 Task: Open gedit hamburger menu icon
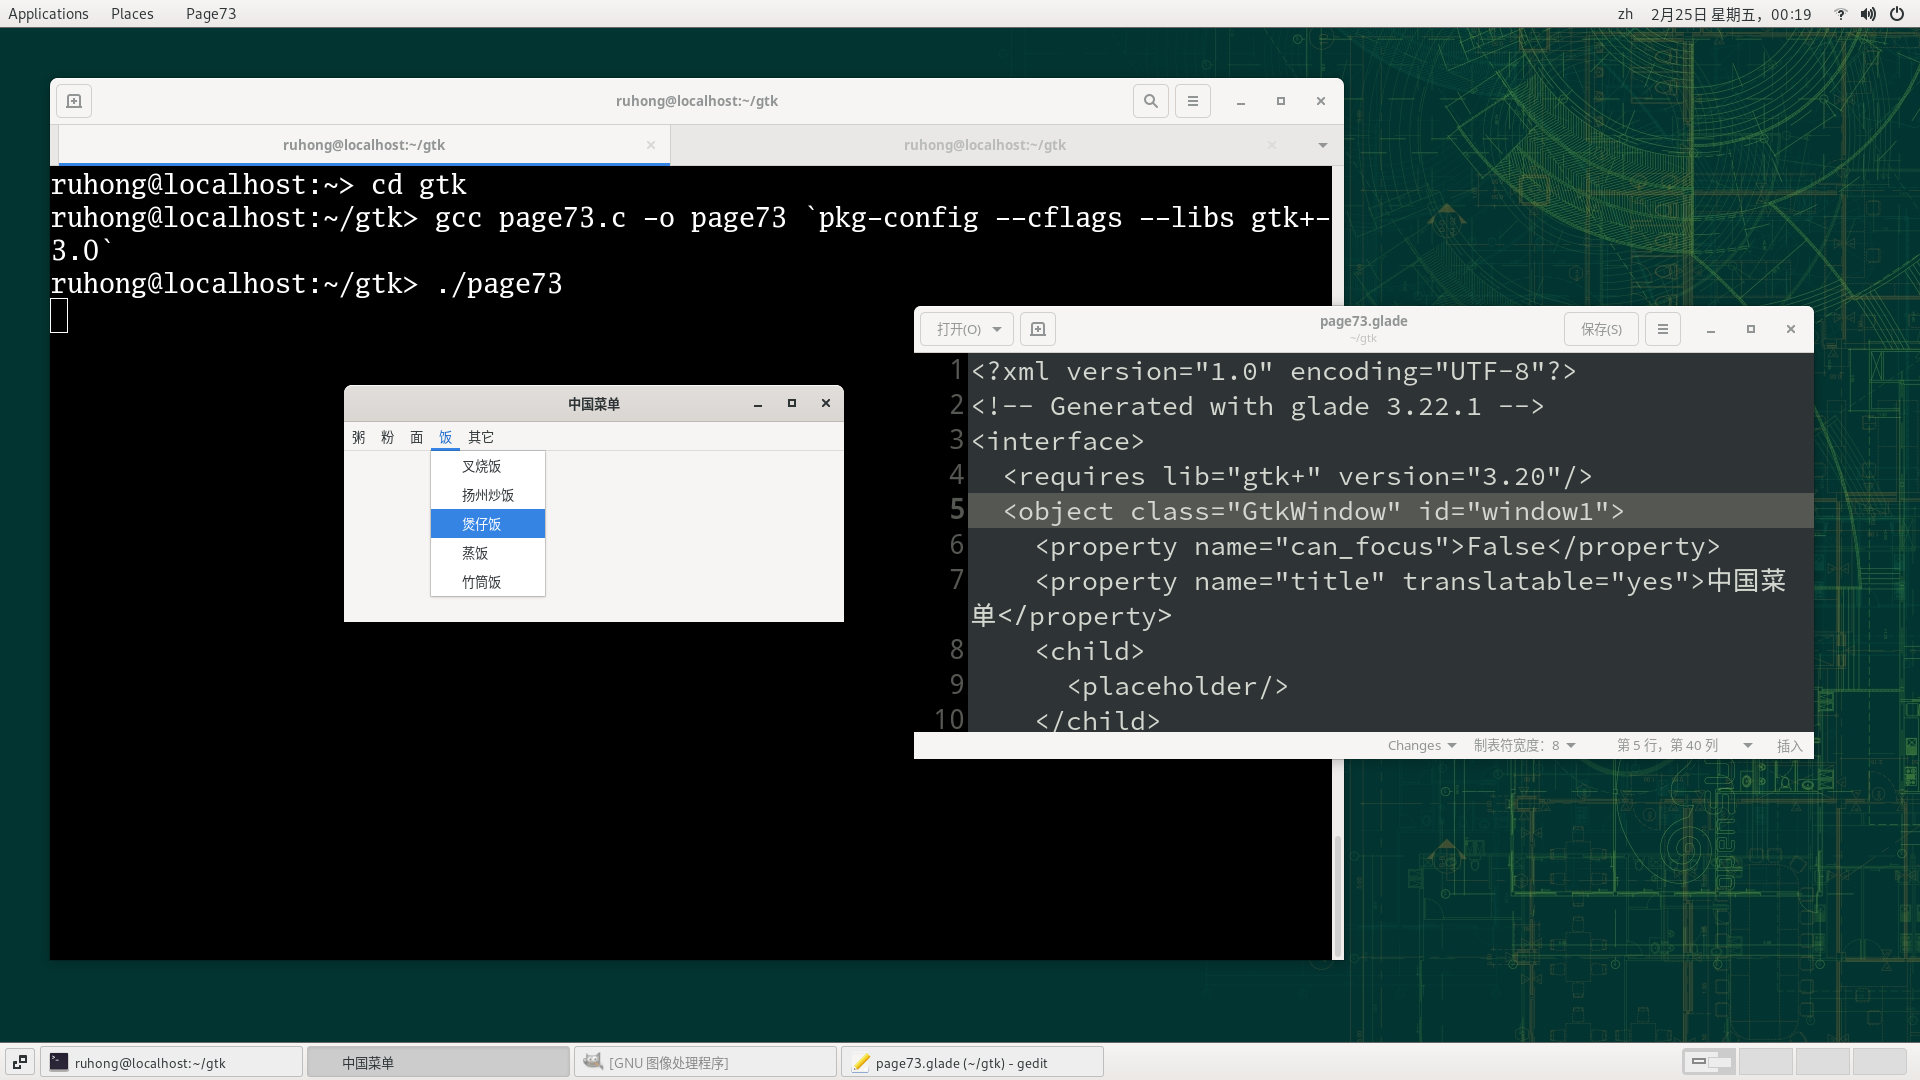tap(1663, 329)
